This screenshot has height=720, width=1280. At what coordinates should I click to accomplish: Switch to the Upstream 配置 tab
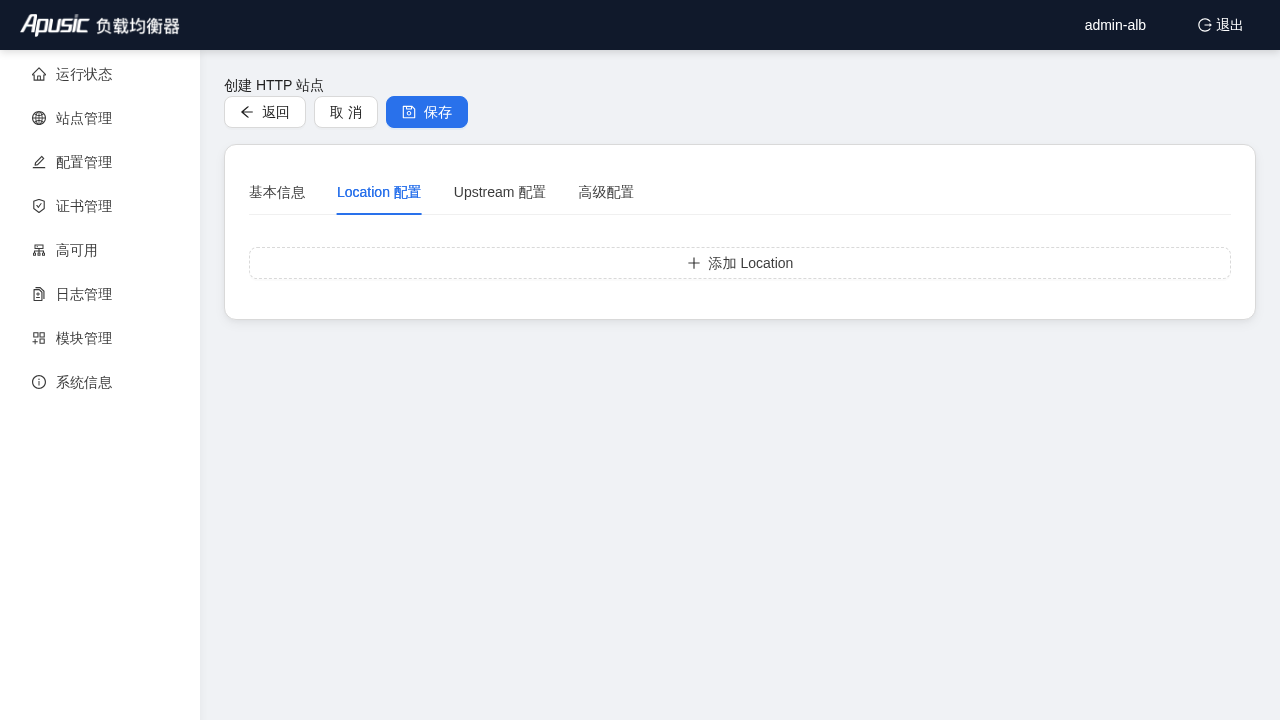(x=500, y=192)
